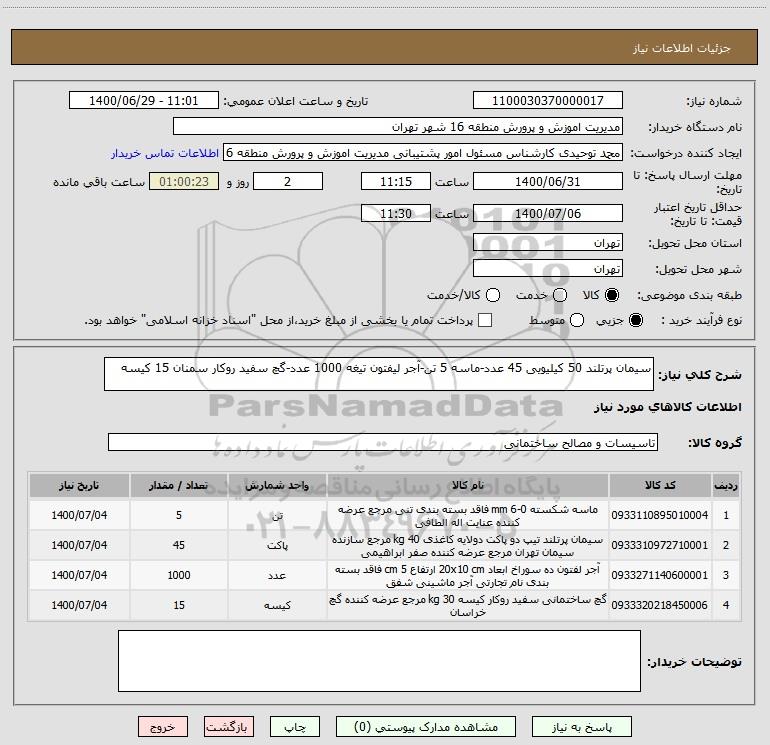Click the request creator field
This screenshot has width=770, height=745.
[423, 152]
